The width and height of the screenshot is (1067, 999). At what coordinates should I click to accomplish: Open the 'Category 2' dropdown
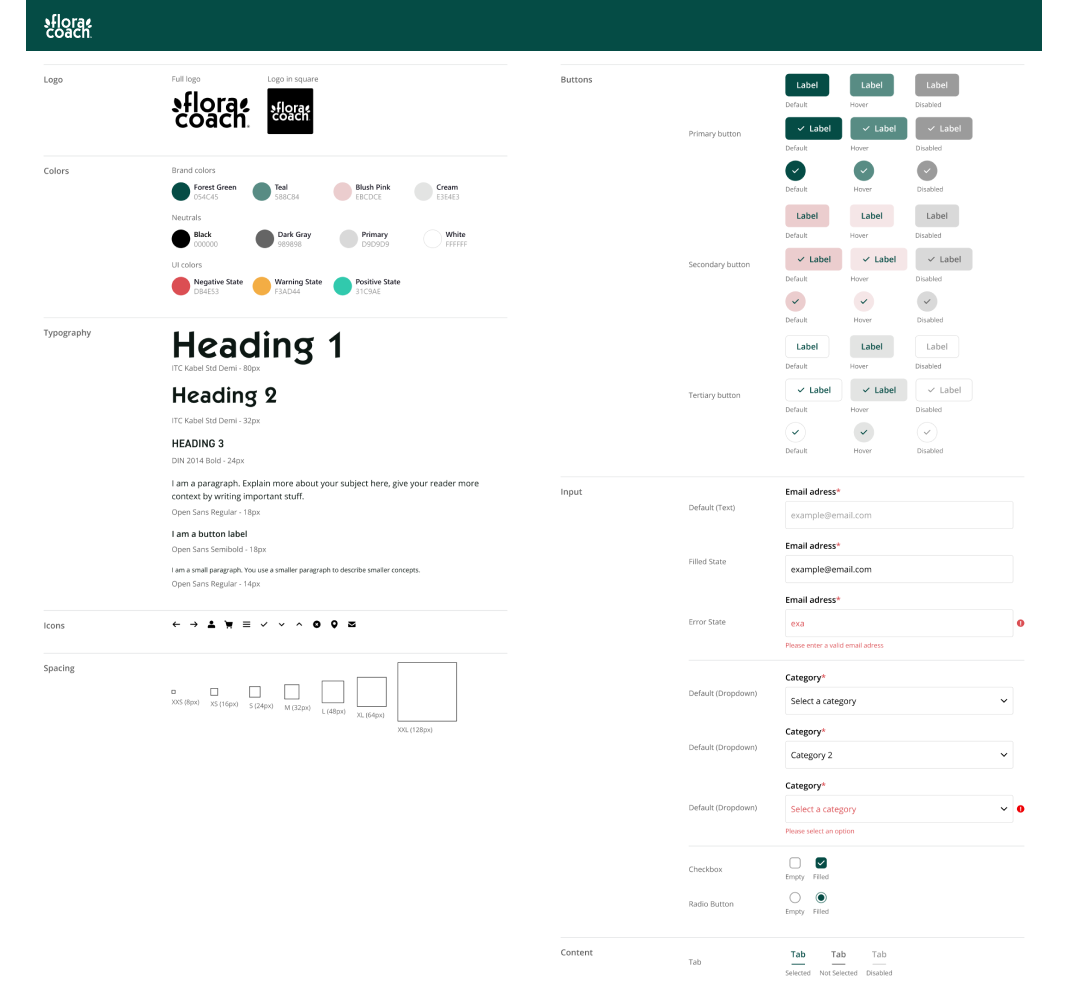[x=899, y=755]
